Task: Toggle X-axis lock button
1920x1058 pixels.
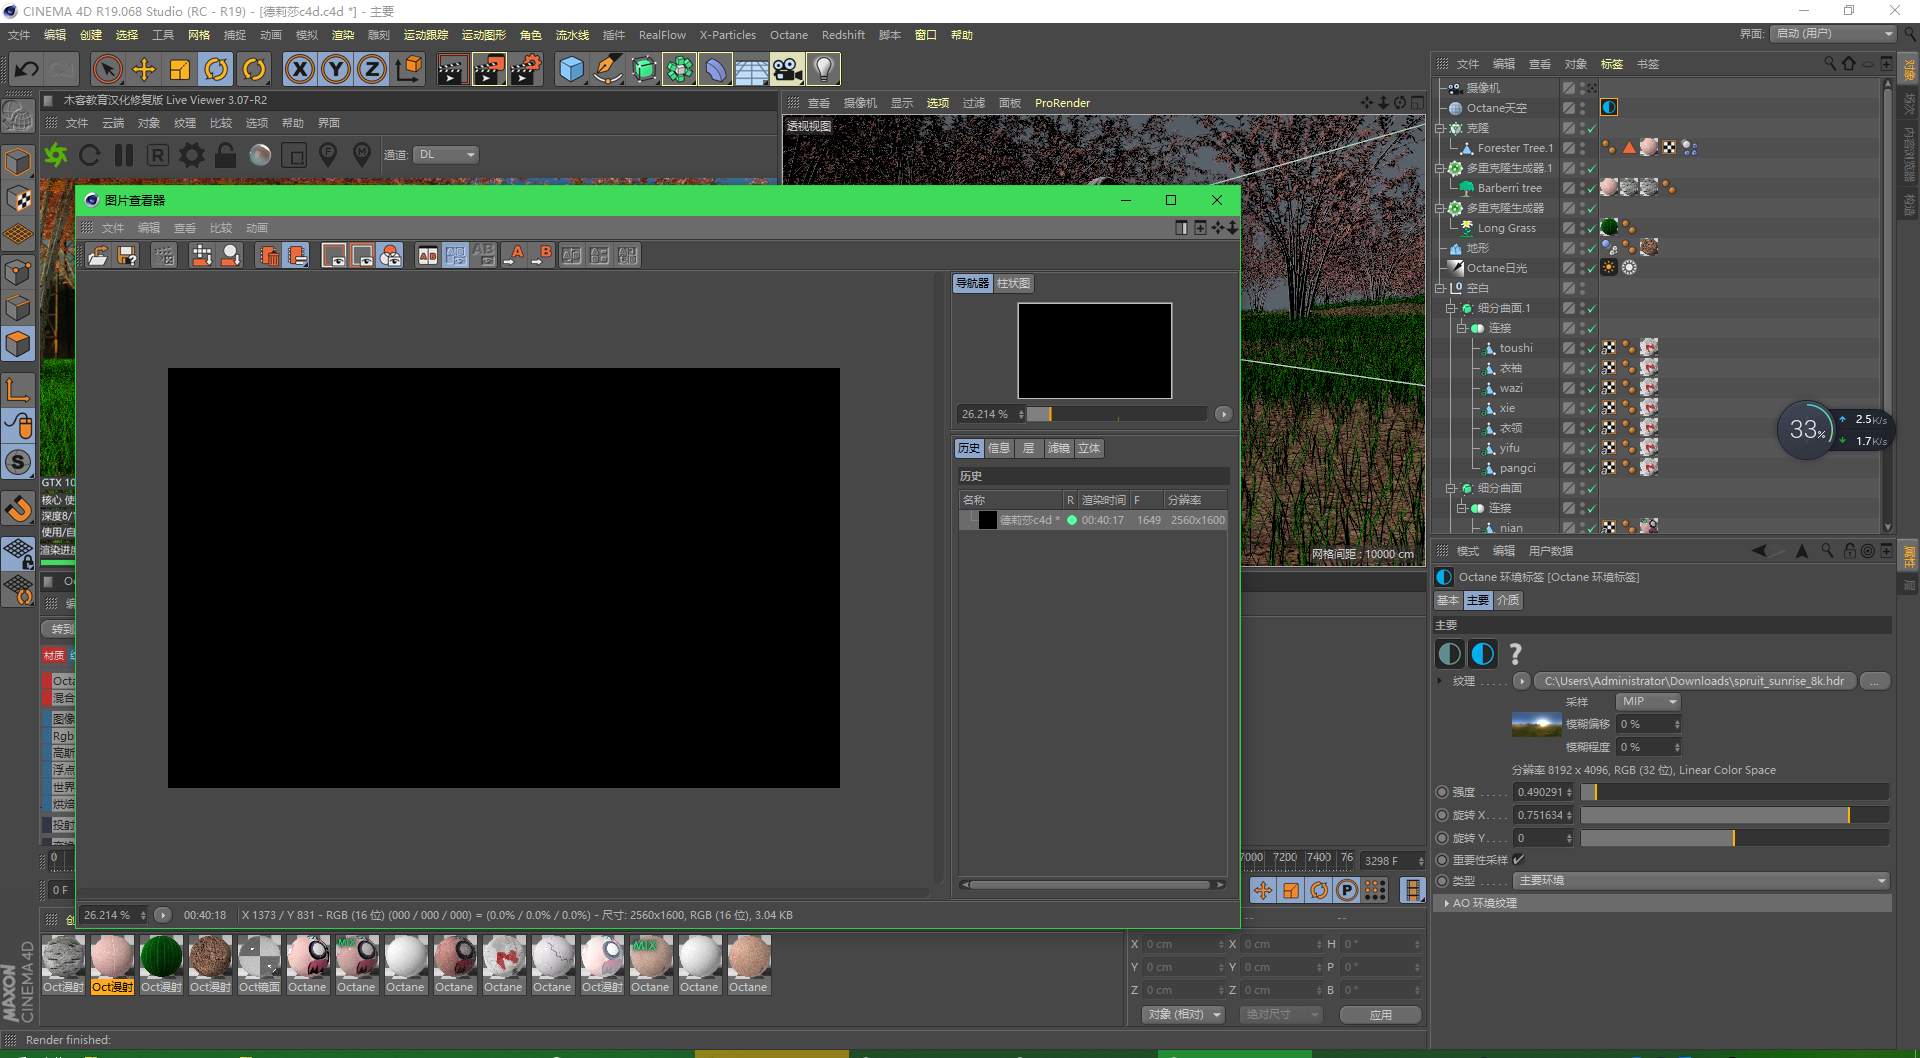Action: (x=300, y=69)
